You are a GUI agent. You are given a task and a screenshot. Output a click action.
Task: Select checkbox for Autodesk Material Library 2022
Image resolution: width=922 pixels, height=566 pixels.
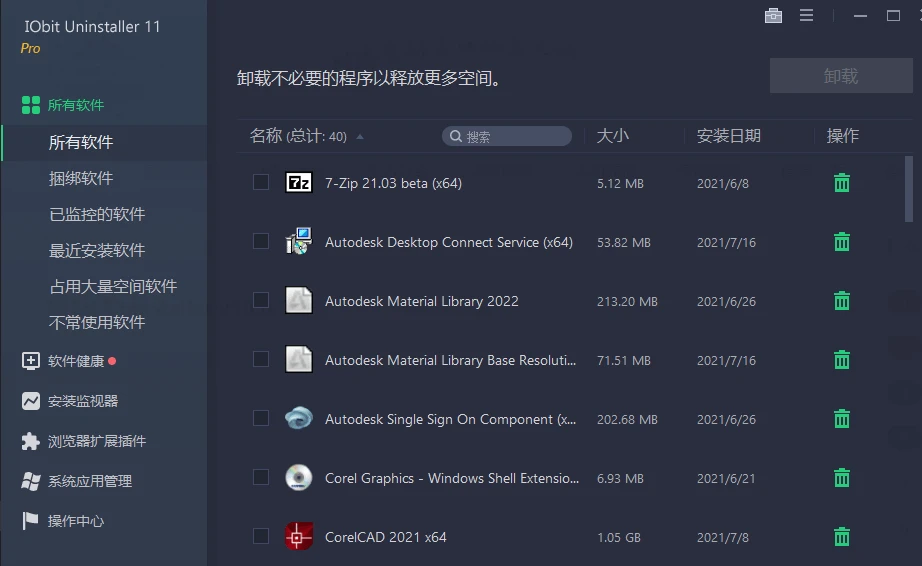[x=260, y=300]
